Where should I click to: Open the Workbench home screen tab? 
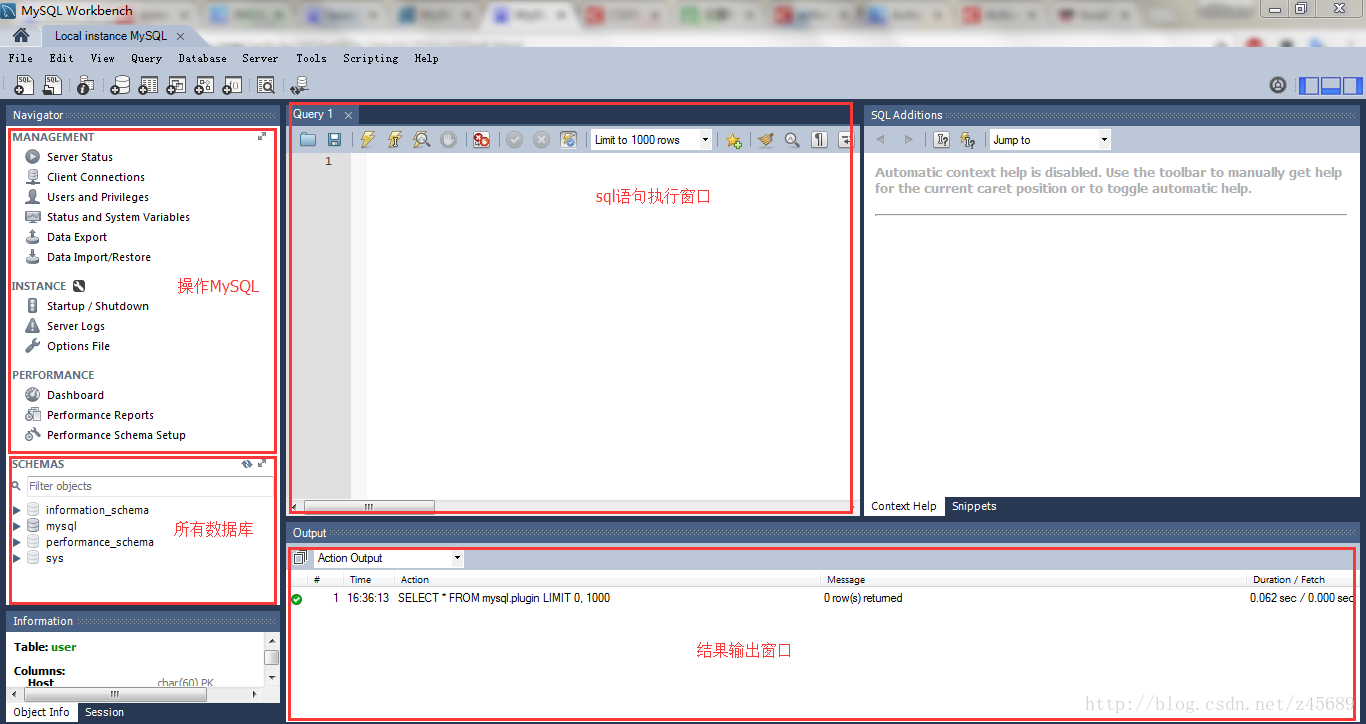click(x=20, y=35)
